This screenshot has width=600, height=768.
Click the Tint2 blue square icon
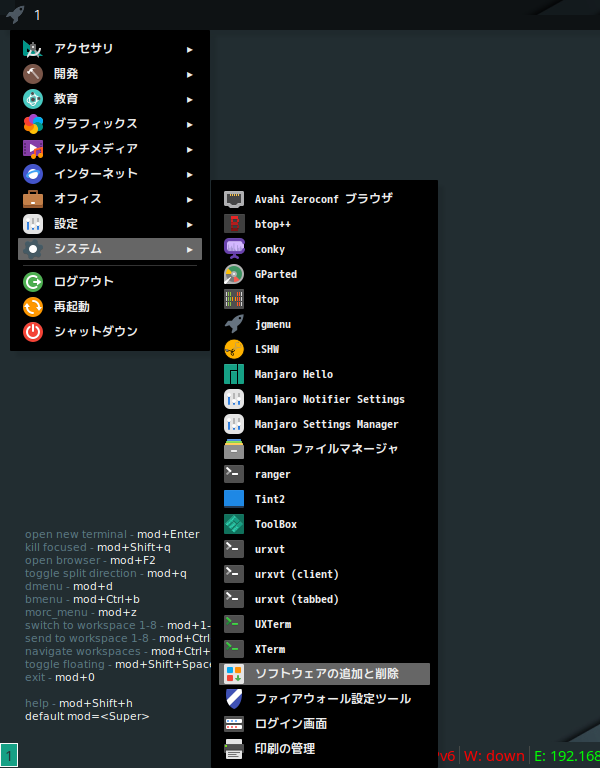point(234,499)
